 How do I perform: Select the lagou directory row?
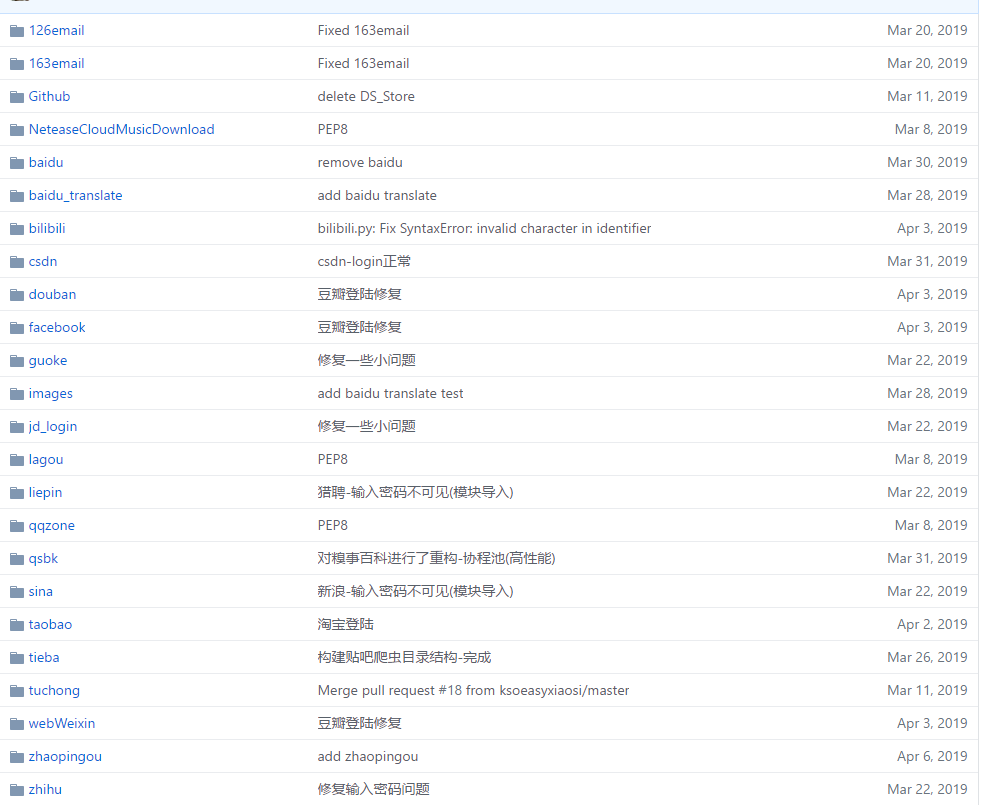45,459
